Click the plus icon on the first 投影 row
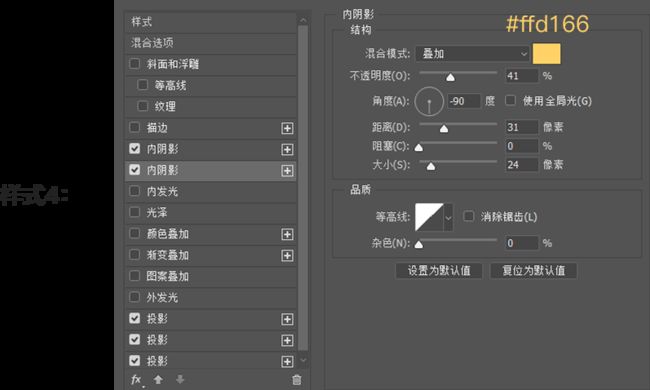This screenshot has width=650, height=390. [x=287, y=319]
